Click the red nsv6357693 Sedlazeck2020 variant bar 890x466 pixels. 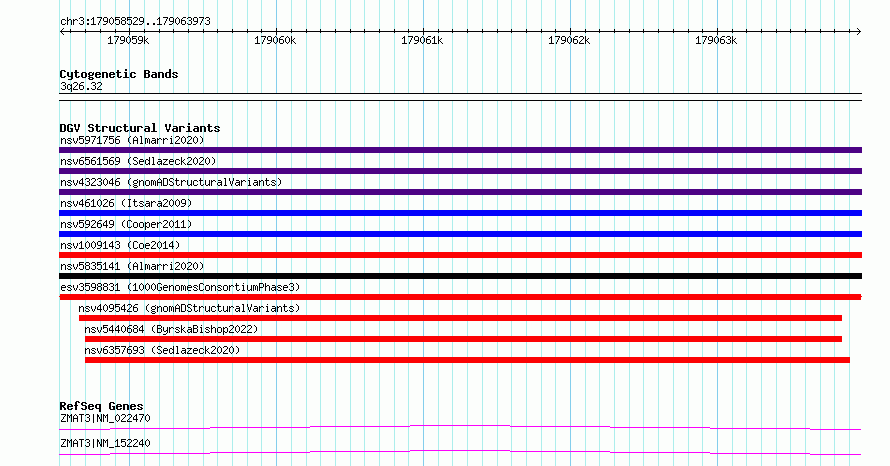click(467, 360)
